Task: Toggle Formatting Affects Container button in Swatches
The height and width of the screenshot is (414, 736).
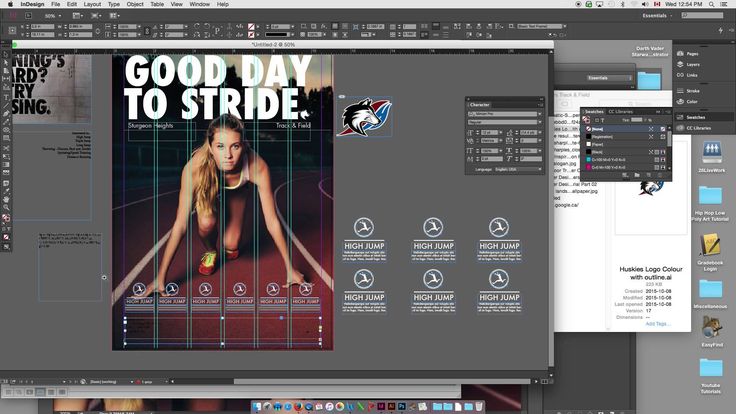Action: 597,120
